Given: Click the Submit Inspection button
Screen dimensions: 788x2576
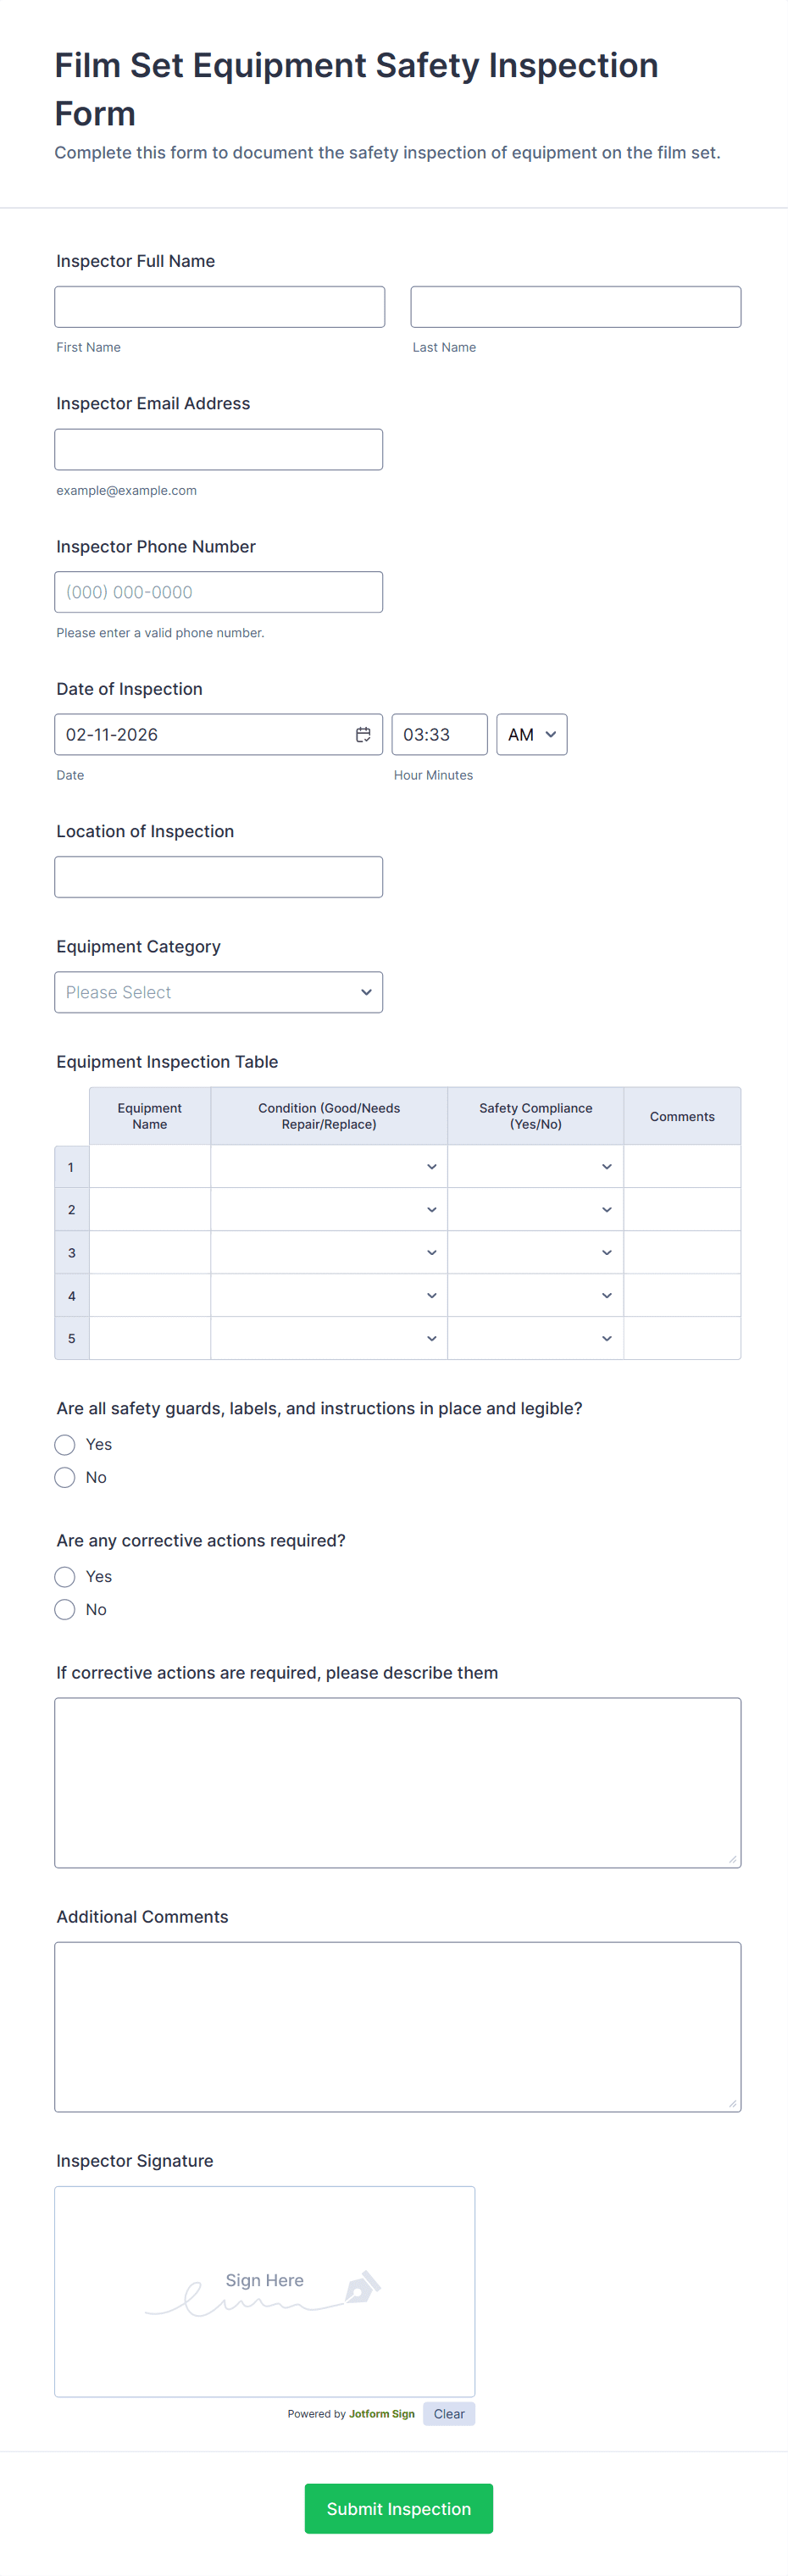Looking at the screenshot, I should [398, 2508].
